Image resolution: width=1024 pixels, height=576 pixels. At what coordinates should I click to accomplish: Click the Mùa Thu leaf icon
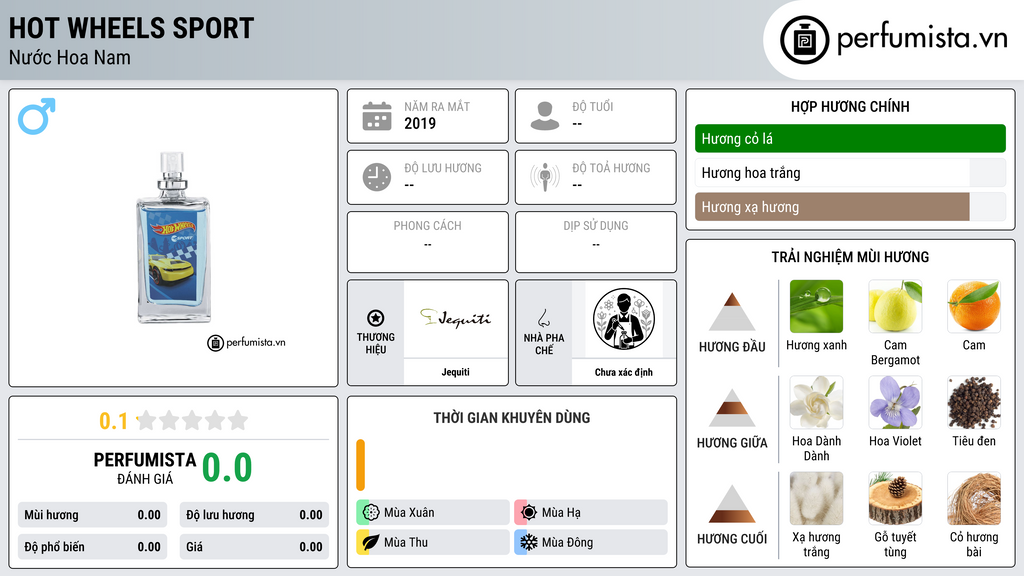pos(371,542)
